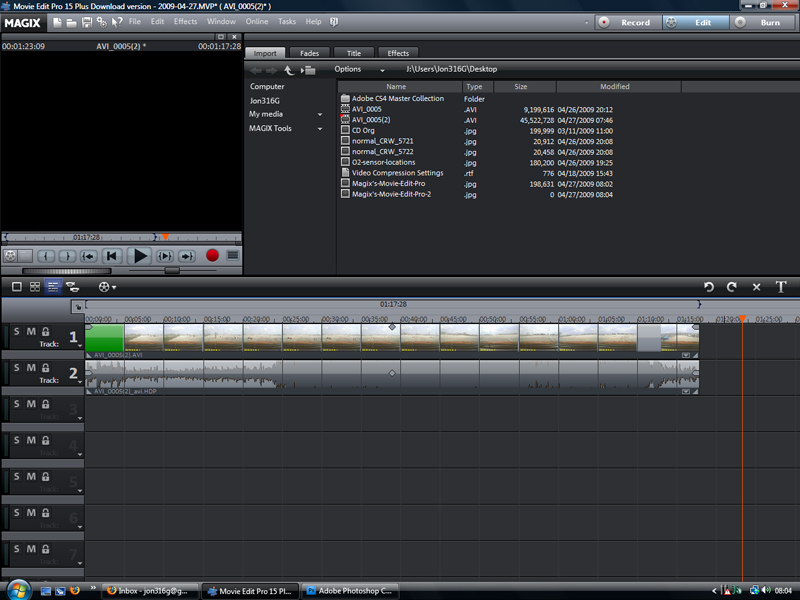Switch to the Fades tab
Screen dimensions: 800x600
[309, 53]
